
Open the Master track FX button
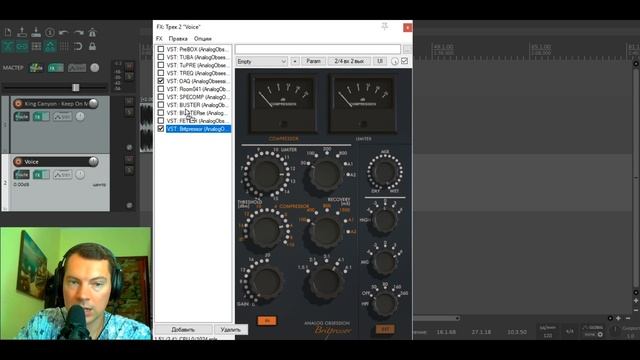click(56, 68)
